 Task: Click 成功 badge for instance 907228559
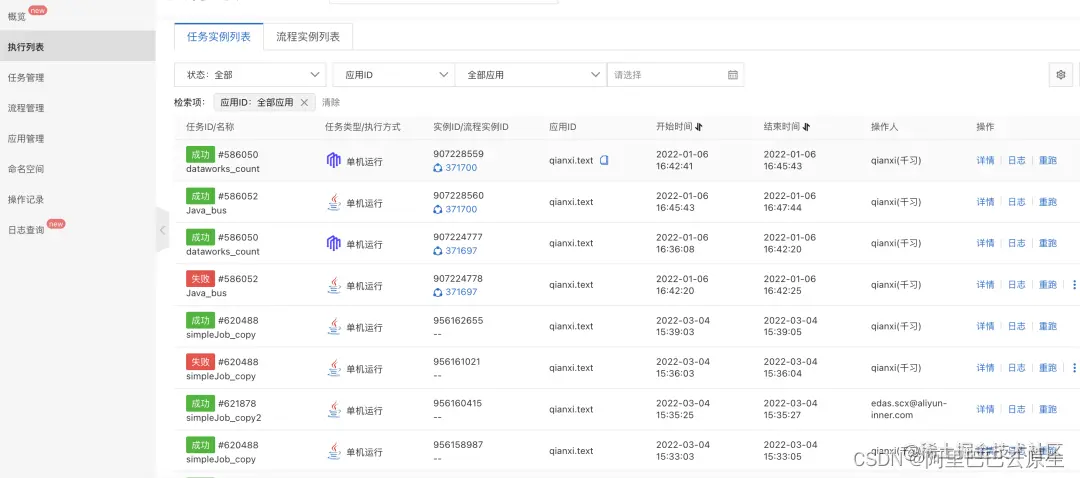point(200,154)
